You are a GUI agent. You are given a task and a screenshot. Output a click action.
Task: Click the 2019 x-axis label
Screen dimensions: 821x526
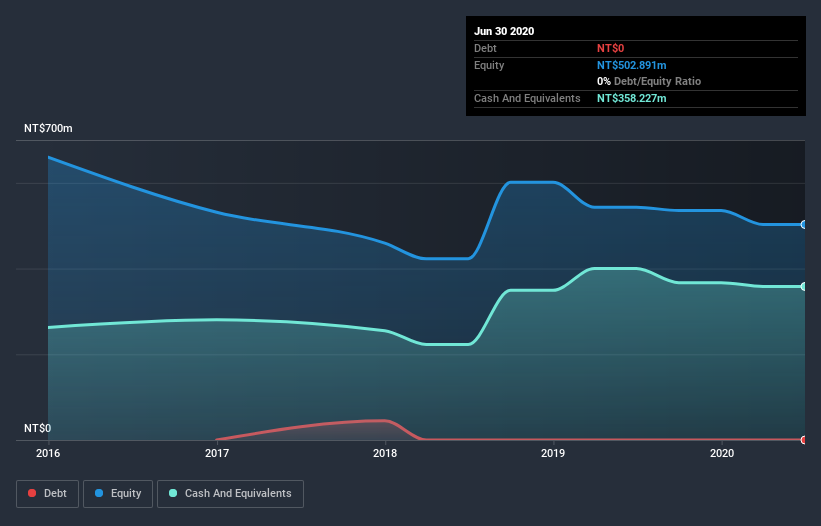553,453
